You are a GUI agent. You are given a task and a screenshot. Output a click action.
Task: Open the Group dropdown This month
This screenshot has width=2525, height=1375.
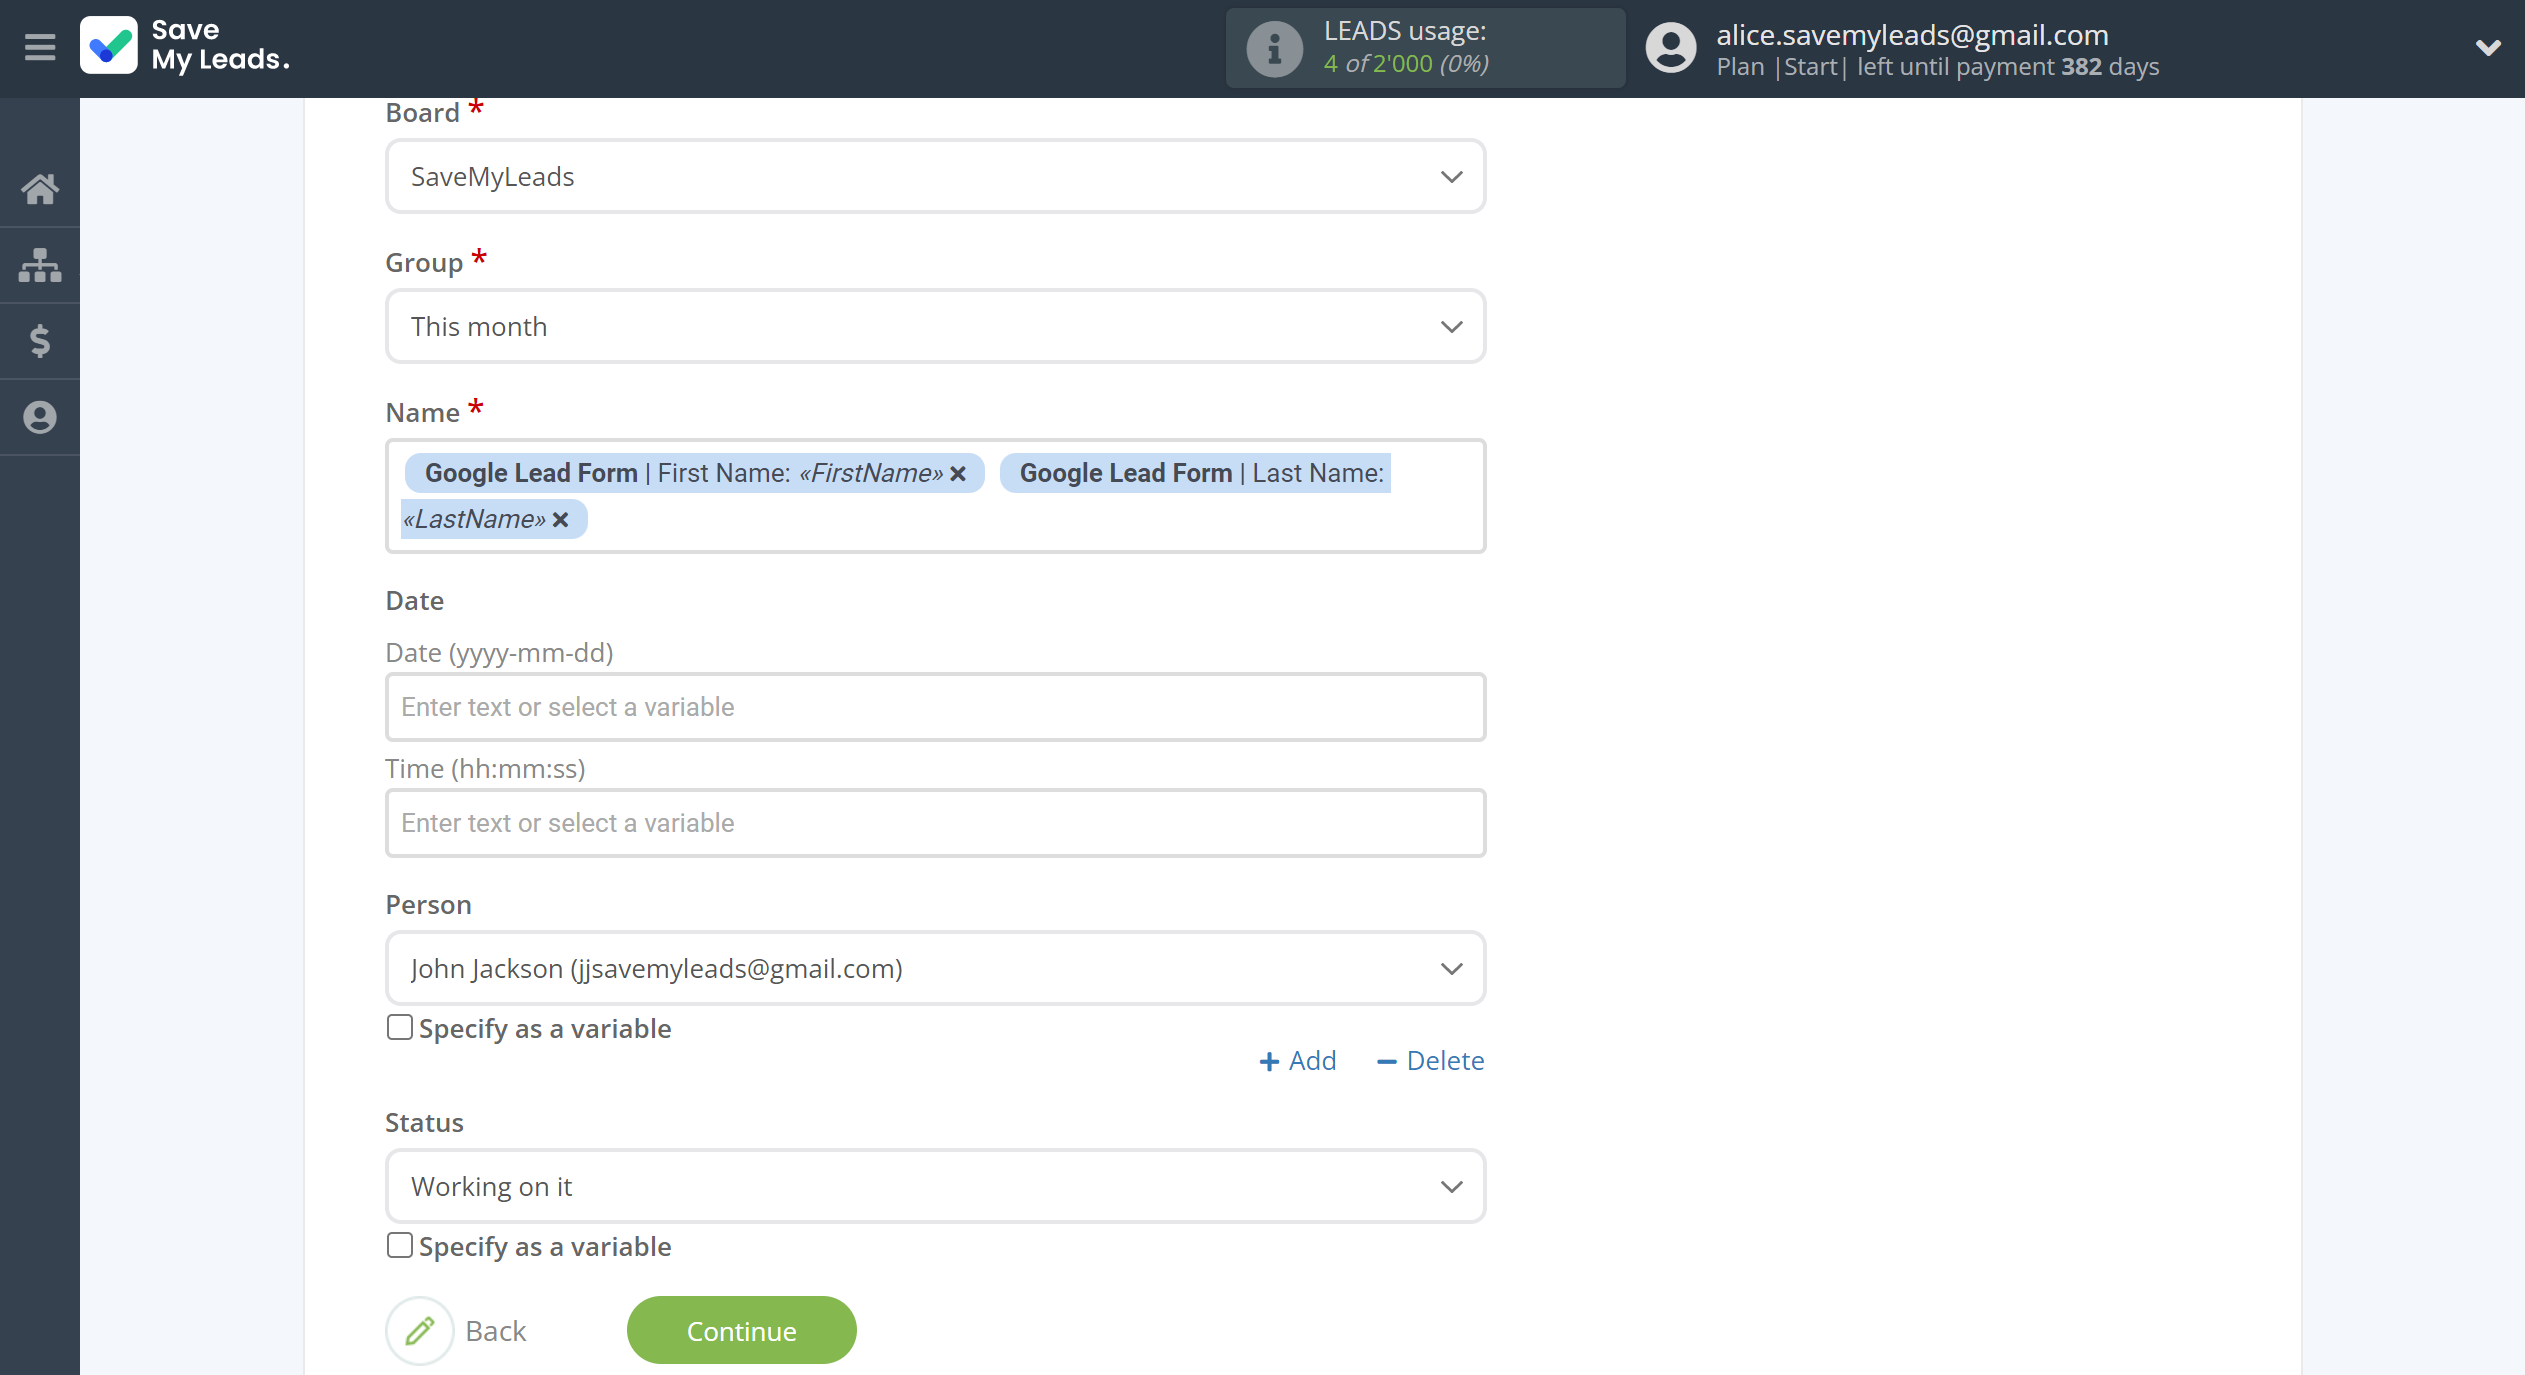pos(935,326)
